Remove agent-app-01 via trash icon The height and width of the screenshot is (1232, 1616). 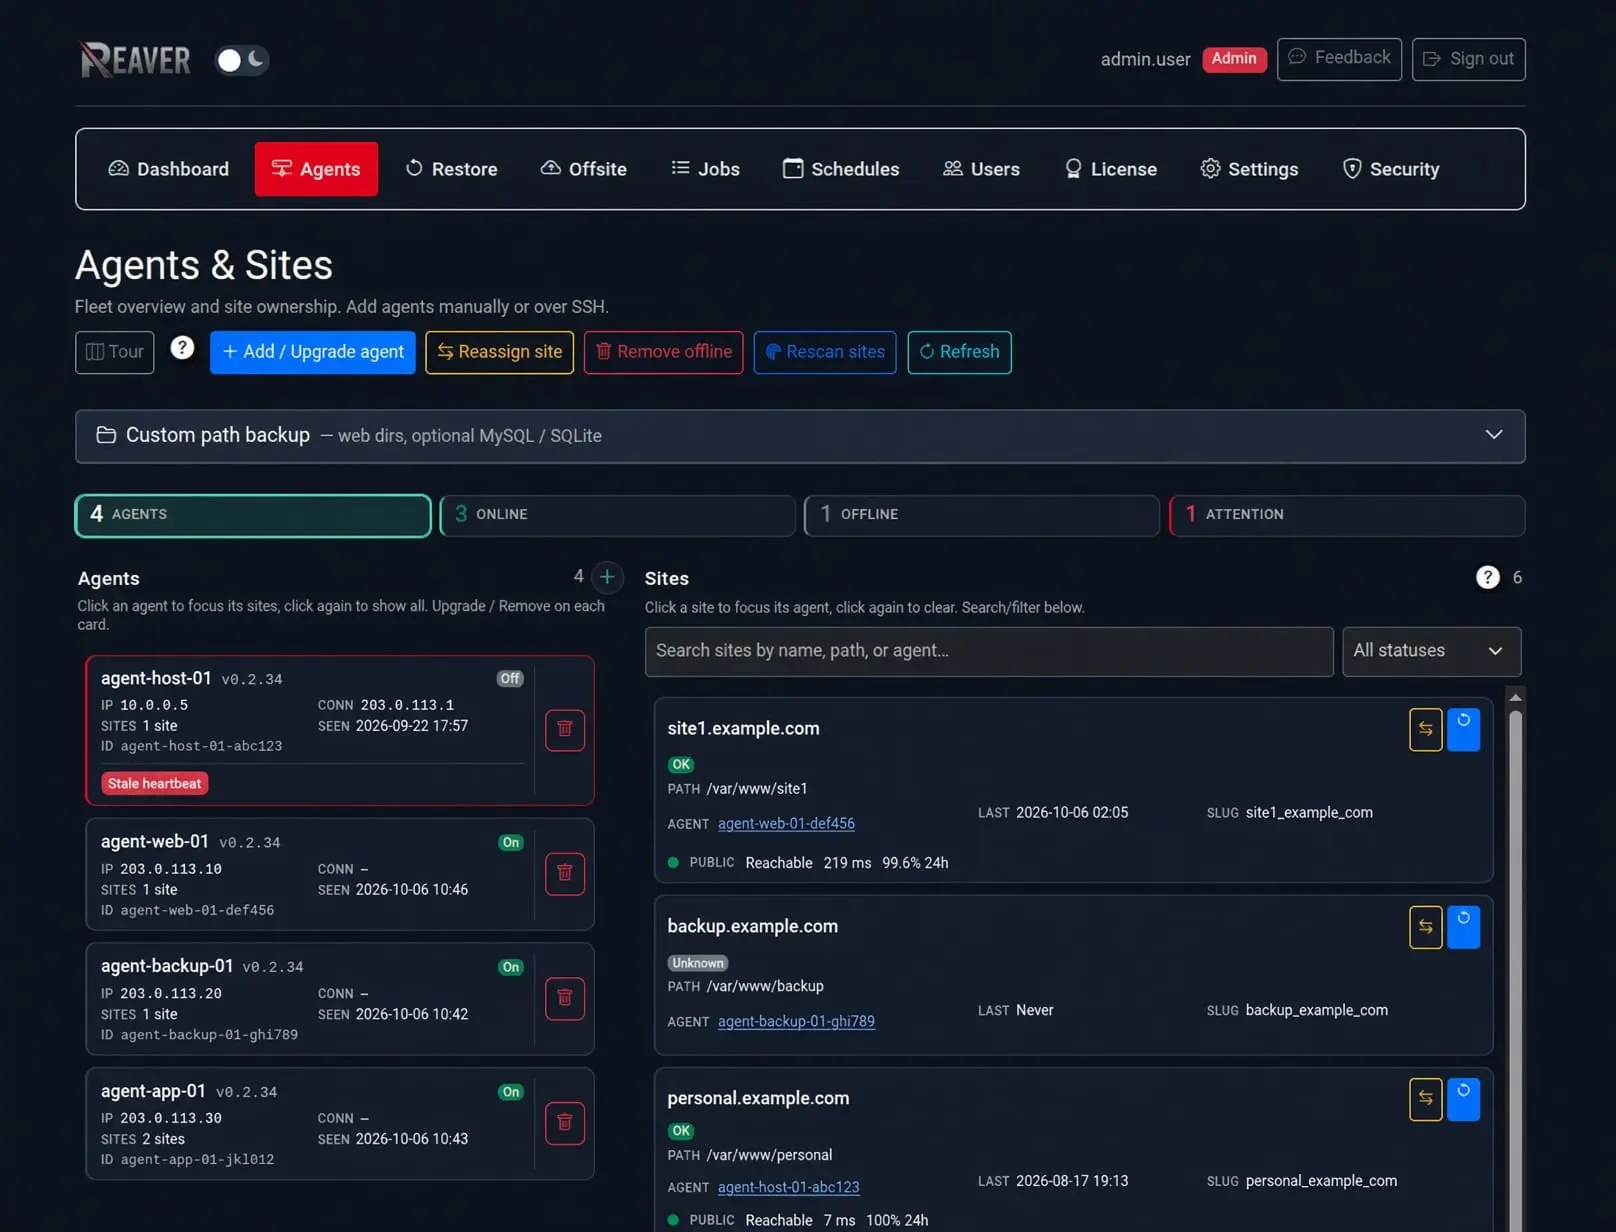click(565, 1123)
